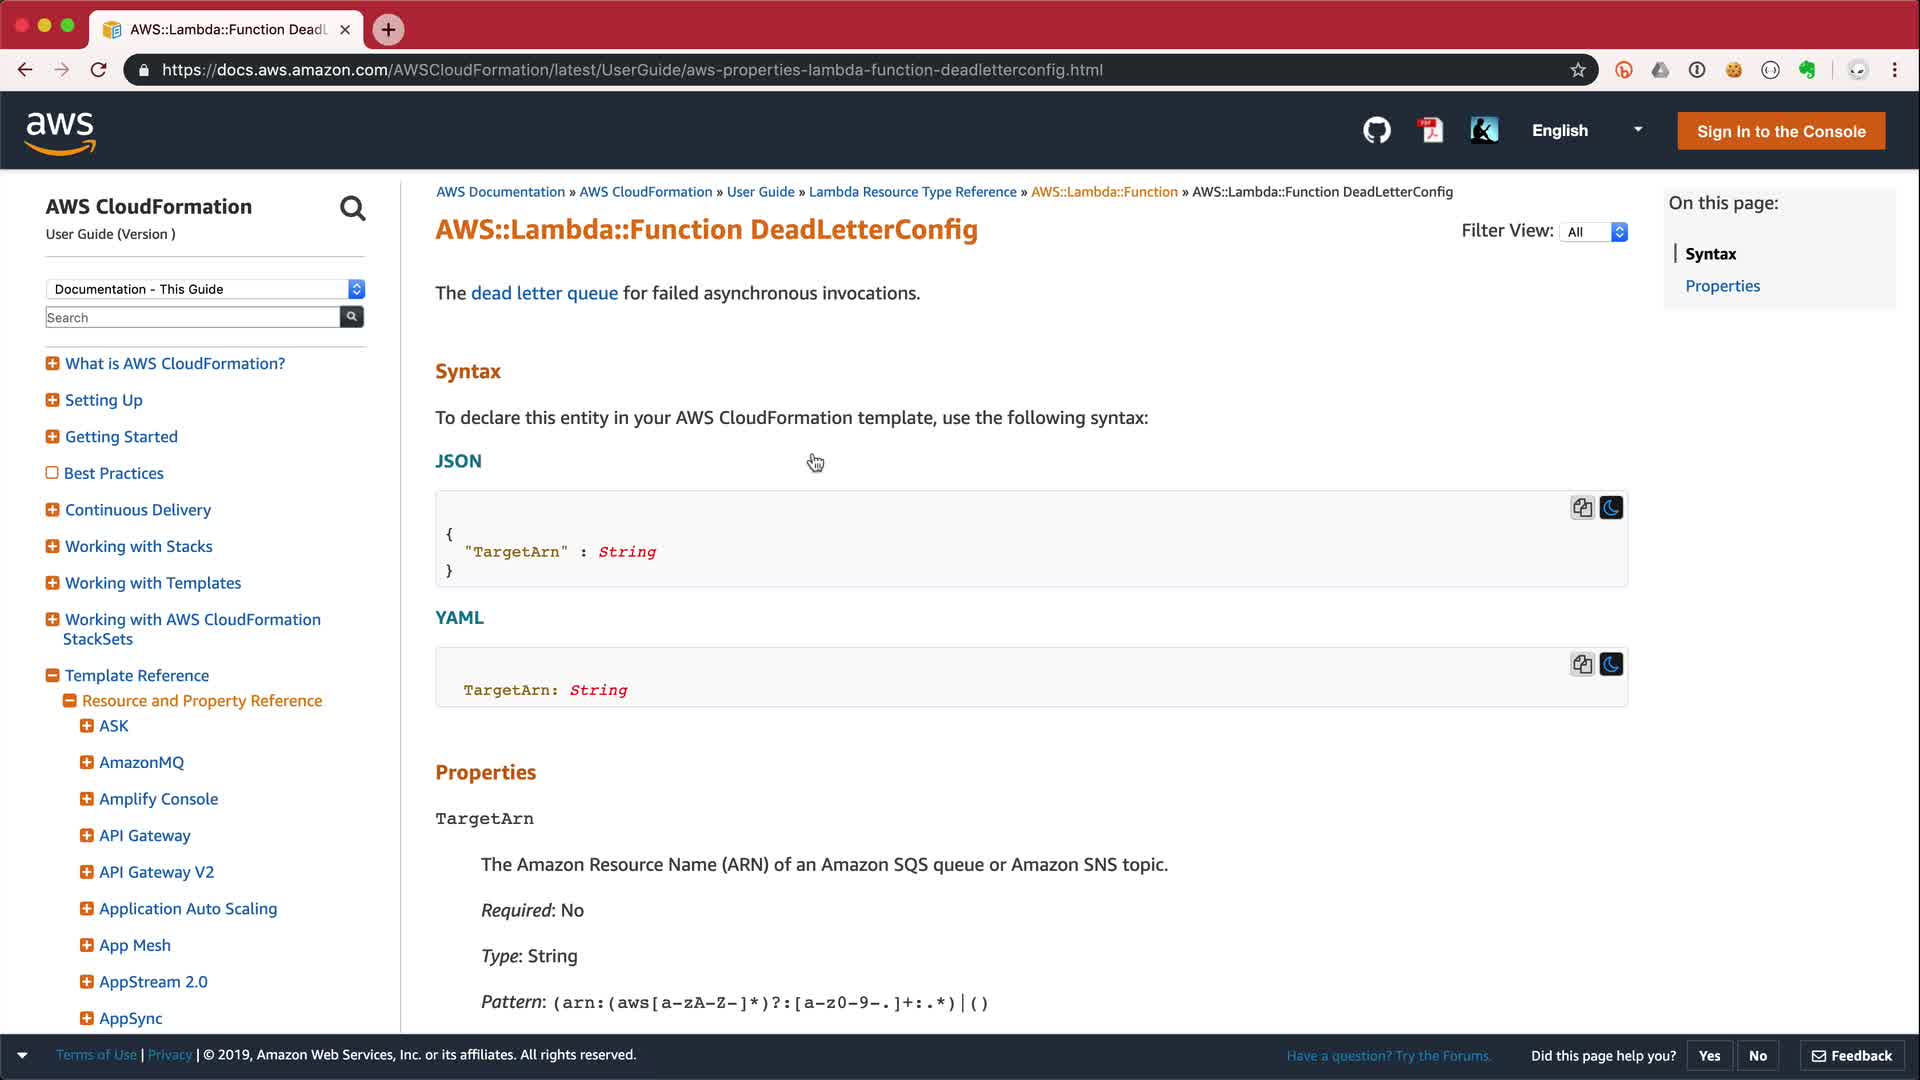Click the sidebar magnifier search icon
Image resolution: width=1920 pixels, height=1080 pixels.
(x=353, y=208)
